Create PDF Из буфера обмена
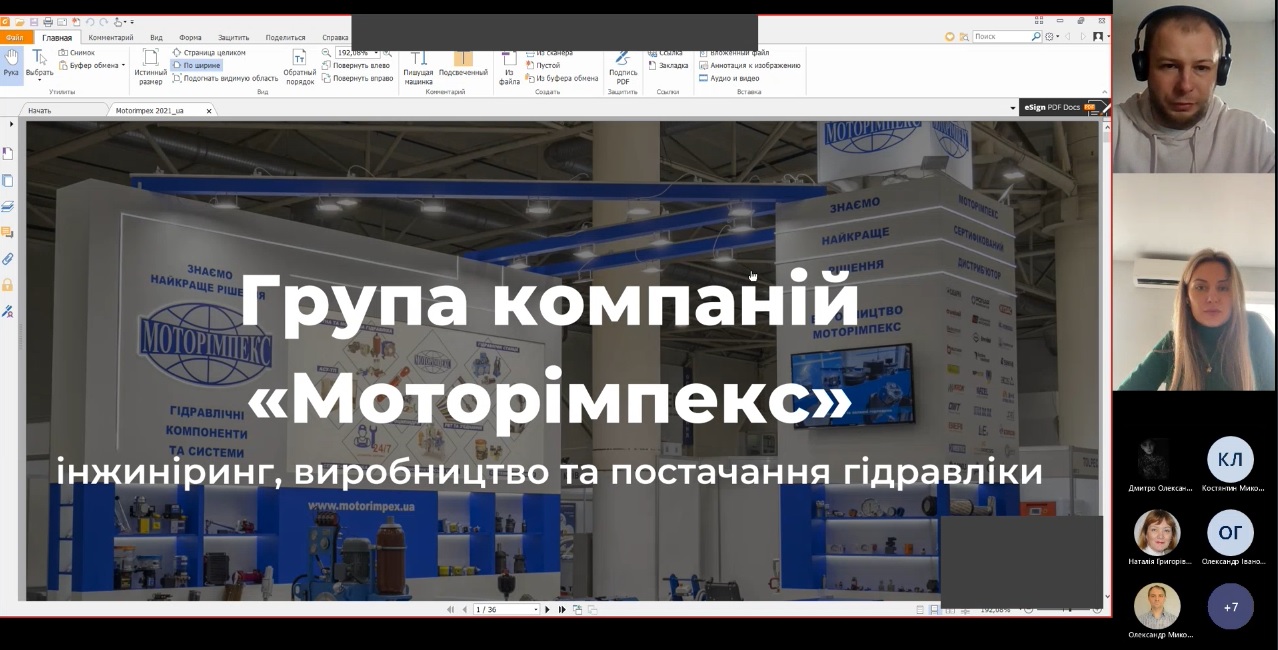This screenshot has height=650, width=1278. click(x=562, y=78)
